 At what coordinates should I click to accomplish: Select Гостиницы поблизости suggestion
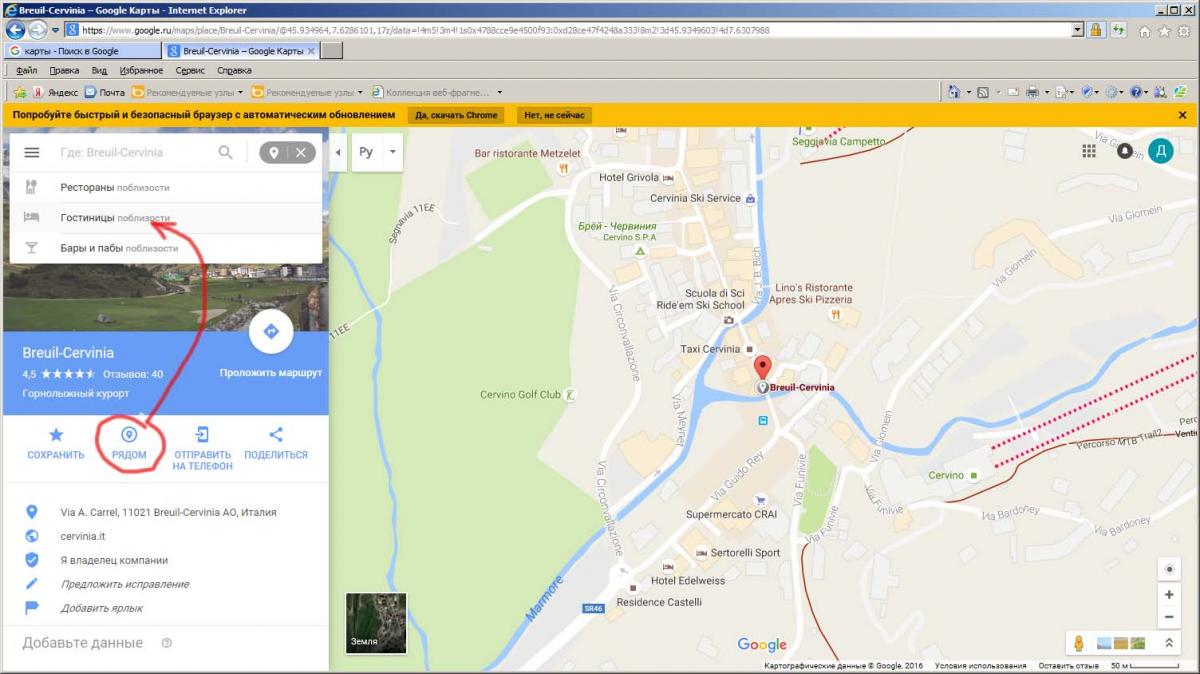166,217
